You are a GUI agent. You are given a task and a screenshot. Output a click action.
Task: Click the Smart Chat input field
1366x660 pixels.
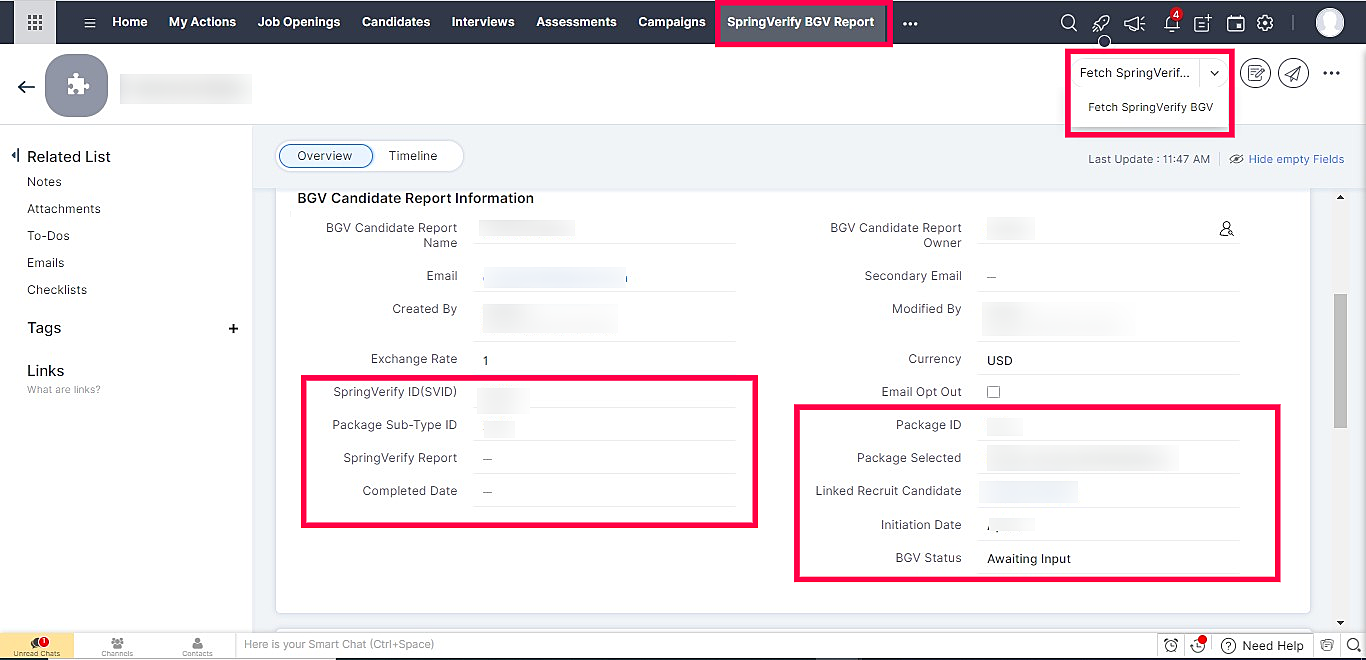(x=696, y=645)
